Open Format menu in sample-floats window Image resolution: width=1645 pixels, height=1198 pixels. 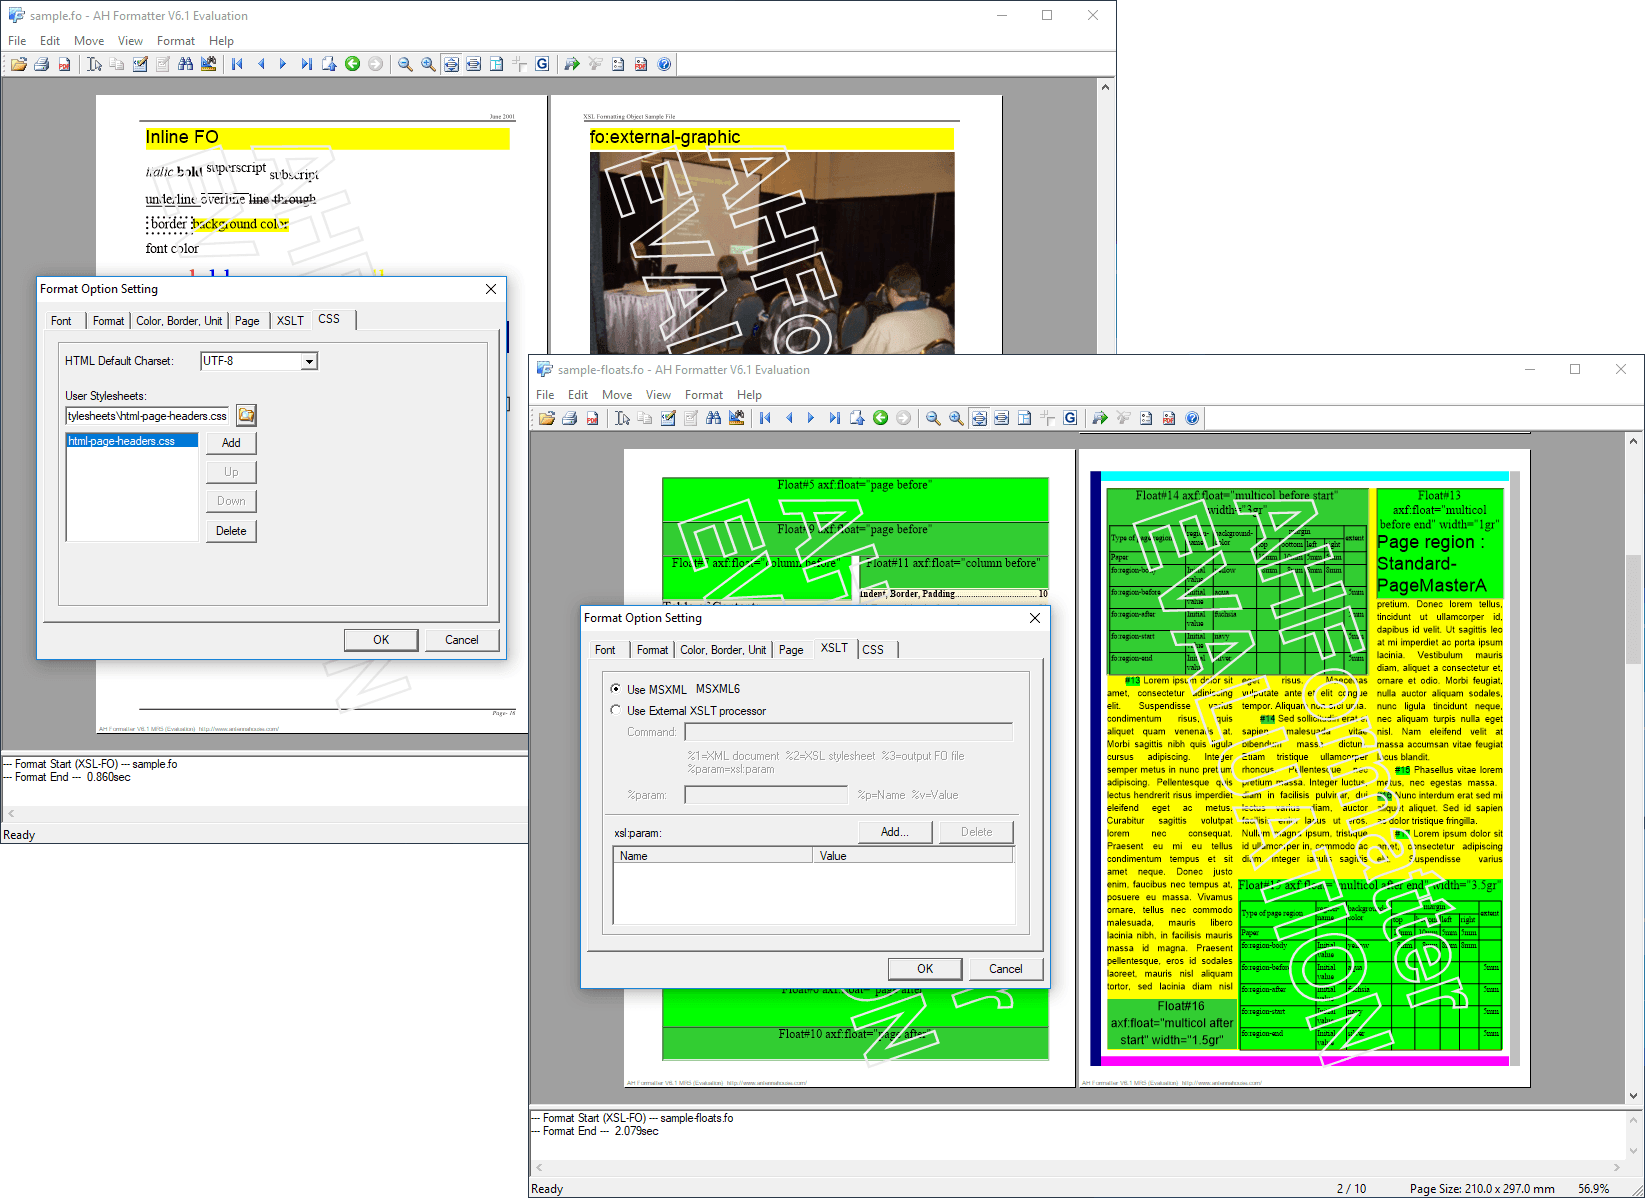click(x=704, y=395)
